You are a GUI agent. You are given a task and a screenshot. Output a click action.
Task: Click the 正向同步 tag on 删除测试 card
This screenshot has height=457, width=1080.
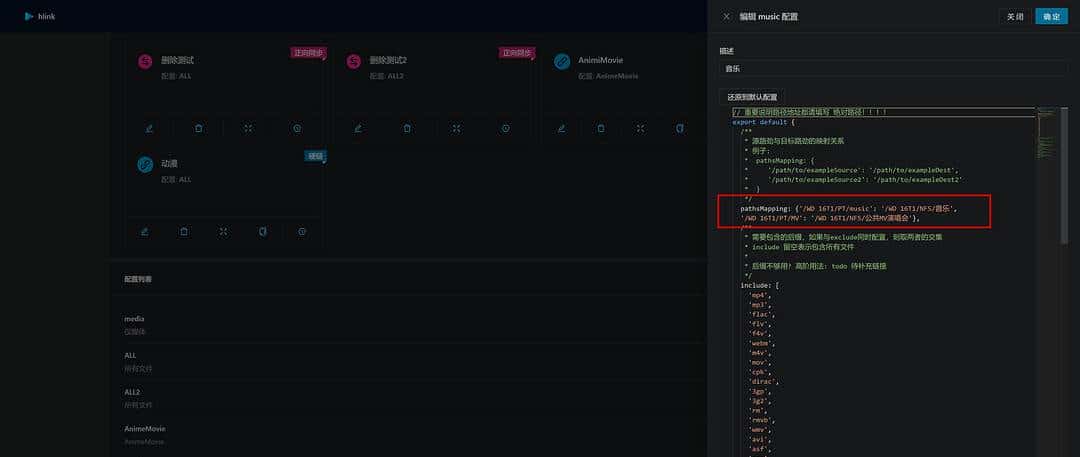pos(307,52)
